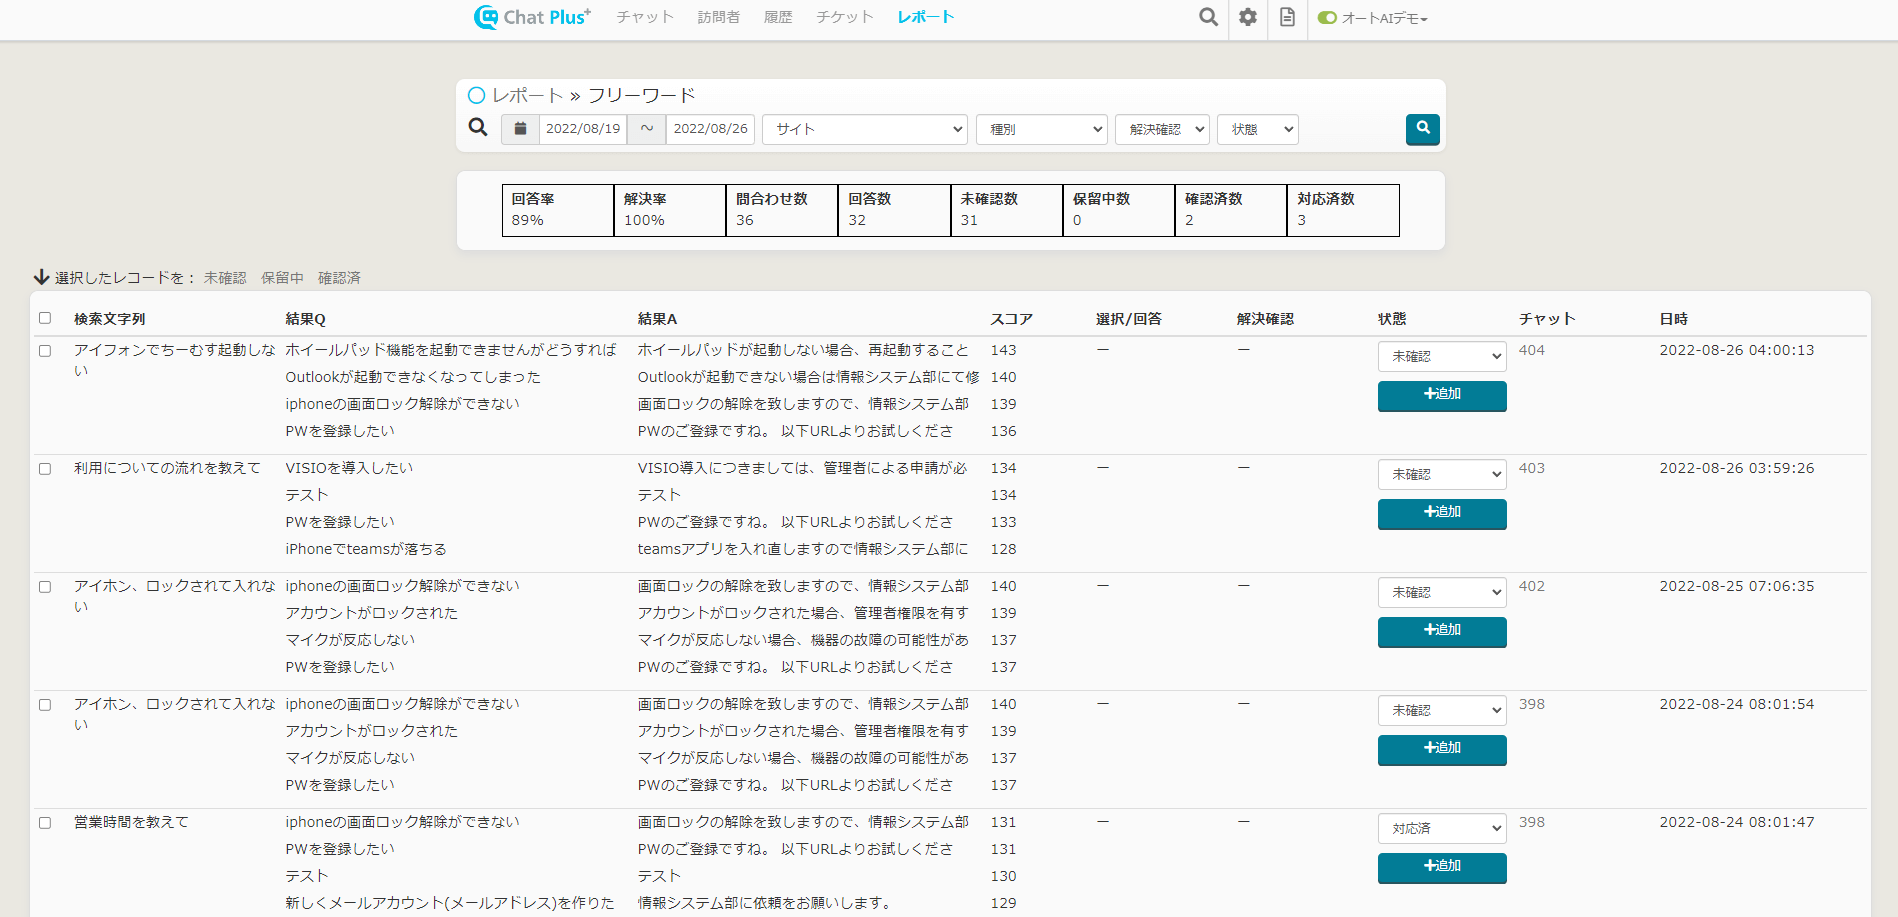Click the magnifier icon left of date range

[x=478, y=128]
